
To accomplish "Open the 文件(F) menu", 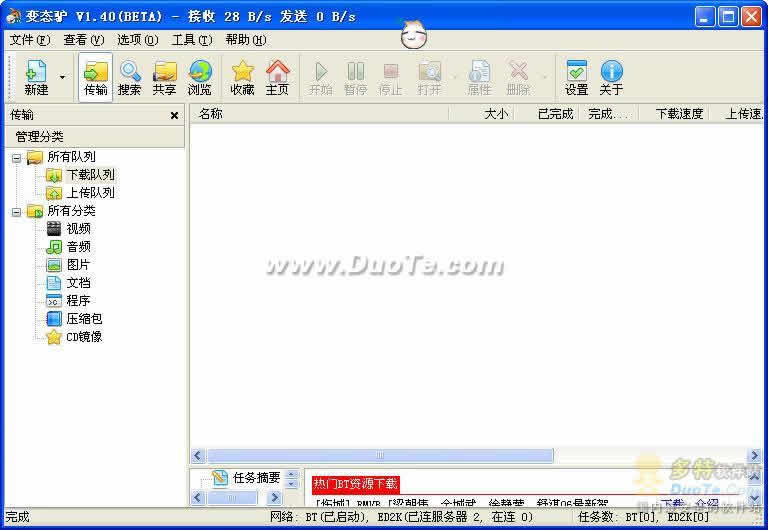I will [29, 40].
